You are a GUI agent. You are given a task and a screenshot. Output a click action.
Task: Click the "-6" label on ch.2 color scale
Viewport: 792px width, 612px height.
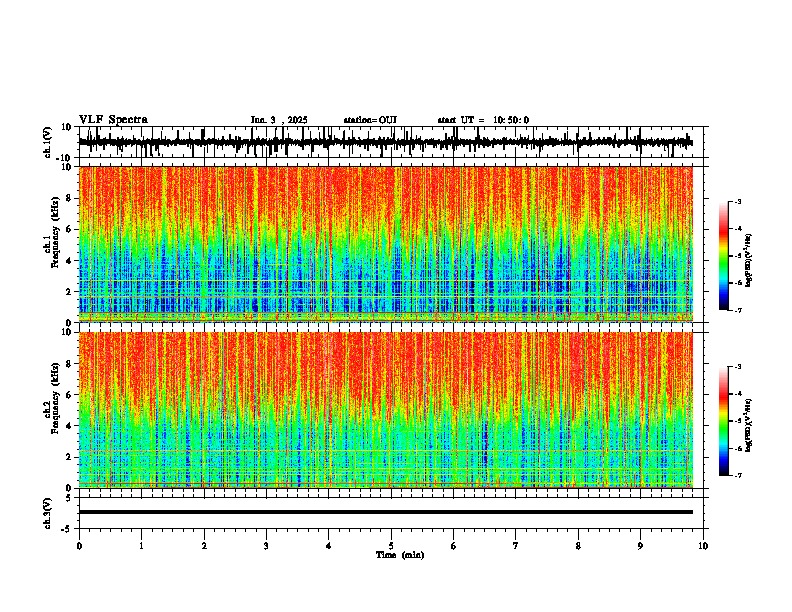coord(738,448)
